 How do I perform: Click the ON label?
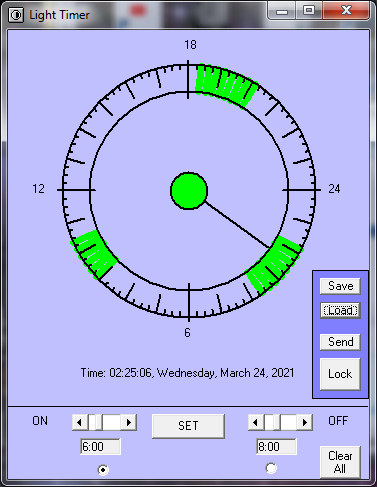click(40, 421)
